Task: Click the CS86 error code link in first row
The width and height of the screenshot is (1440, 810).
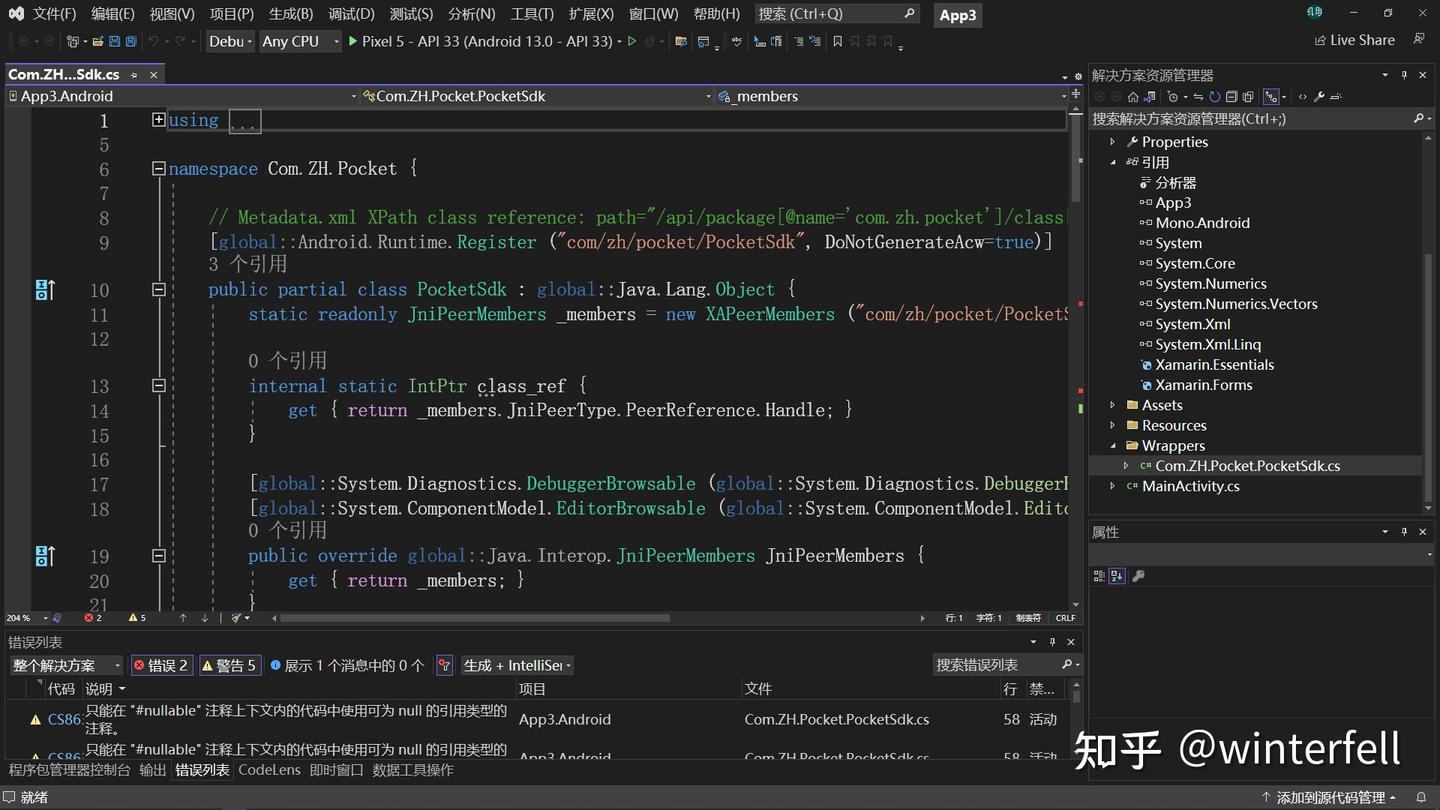Action: pos(64,719)
